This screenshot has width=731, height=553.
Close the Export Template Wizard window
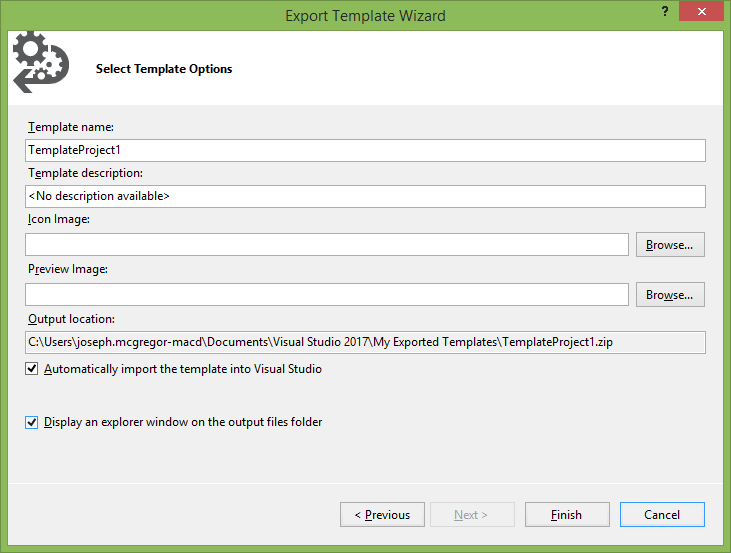[x=701, y=12]
